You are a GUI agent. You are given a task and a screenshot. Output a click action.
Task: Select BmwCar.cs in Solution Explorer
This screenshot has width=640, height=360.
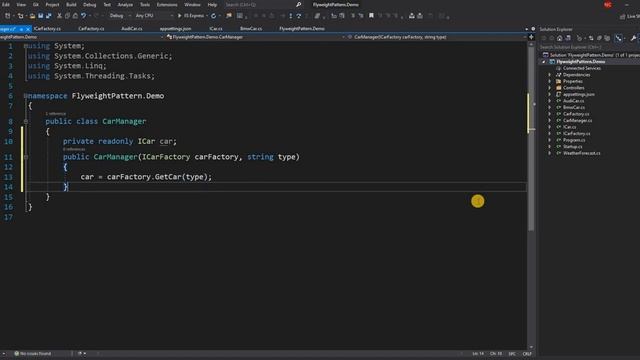point(574,107)
